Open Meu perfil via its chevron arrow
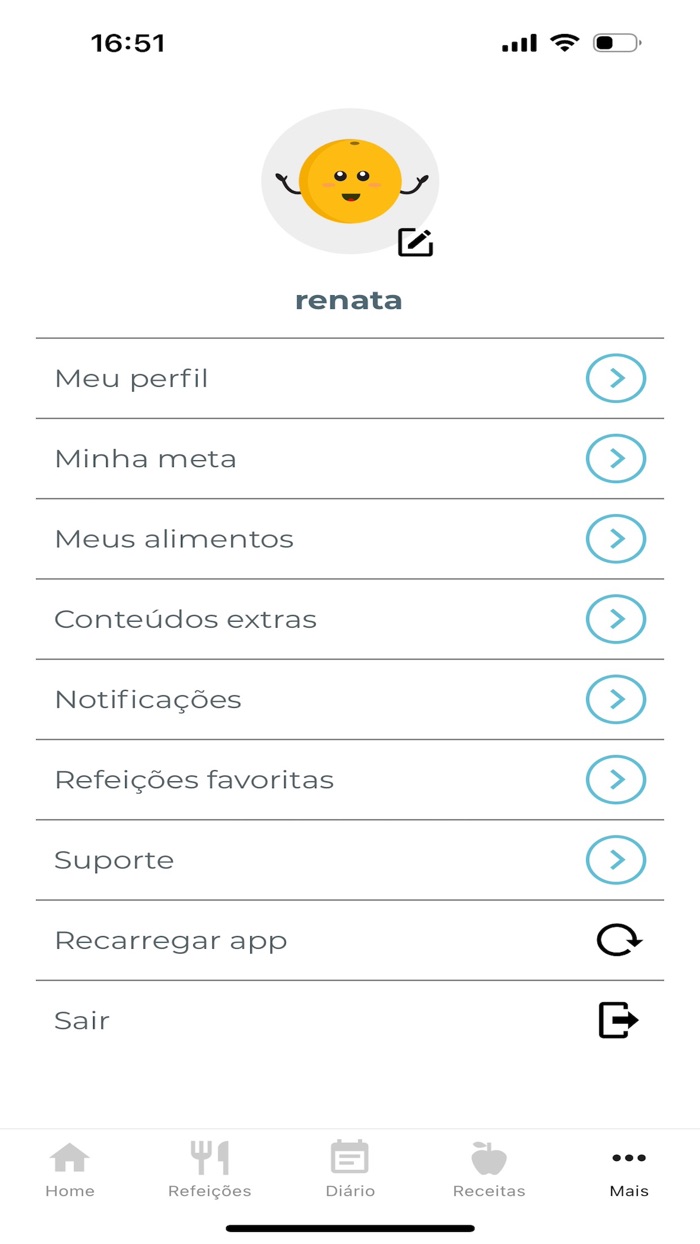The width and height of the screenshot is (700, 1244). (x=614, y=378)
